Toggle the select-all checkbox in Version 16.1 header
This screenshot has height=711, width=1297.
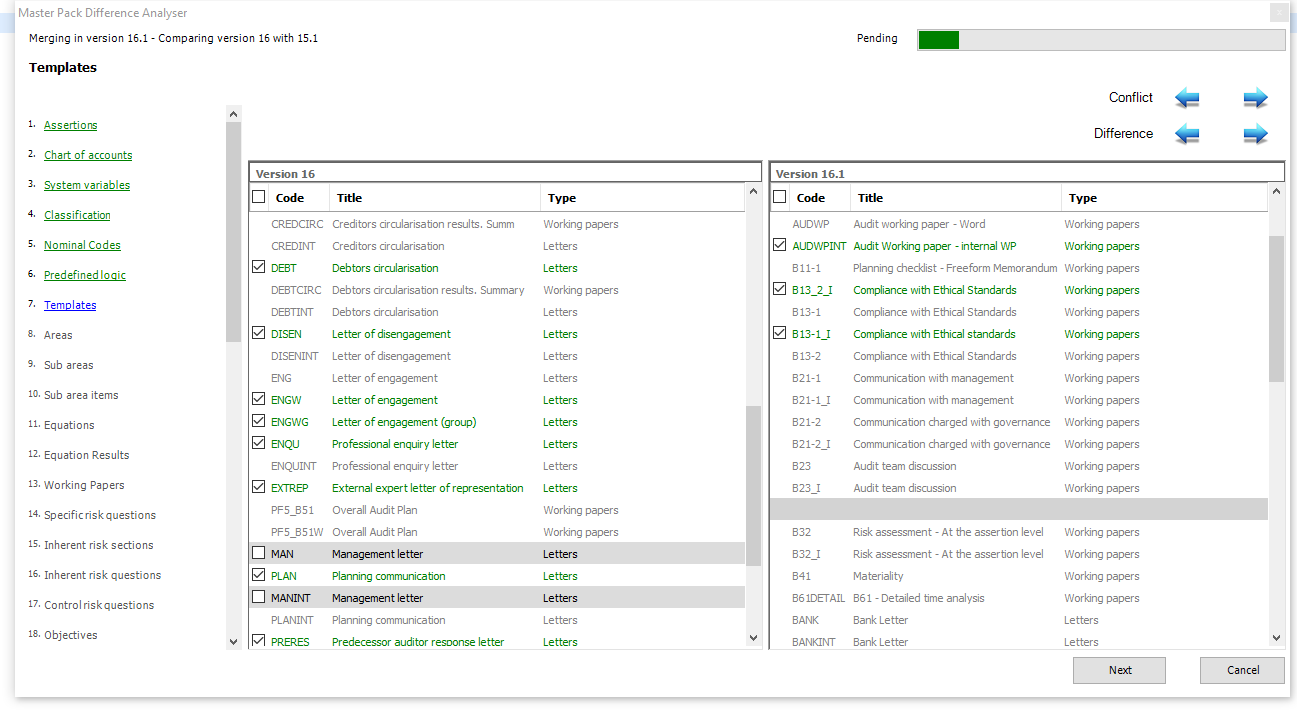tap(780, 196)
